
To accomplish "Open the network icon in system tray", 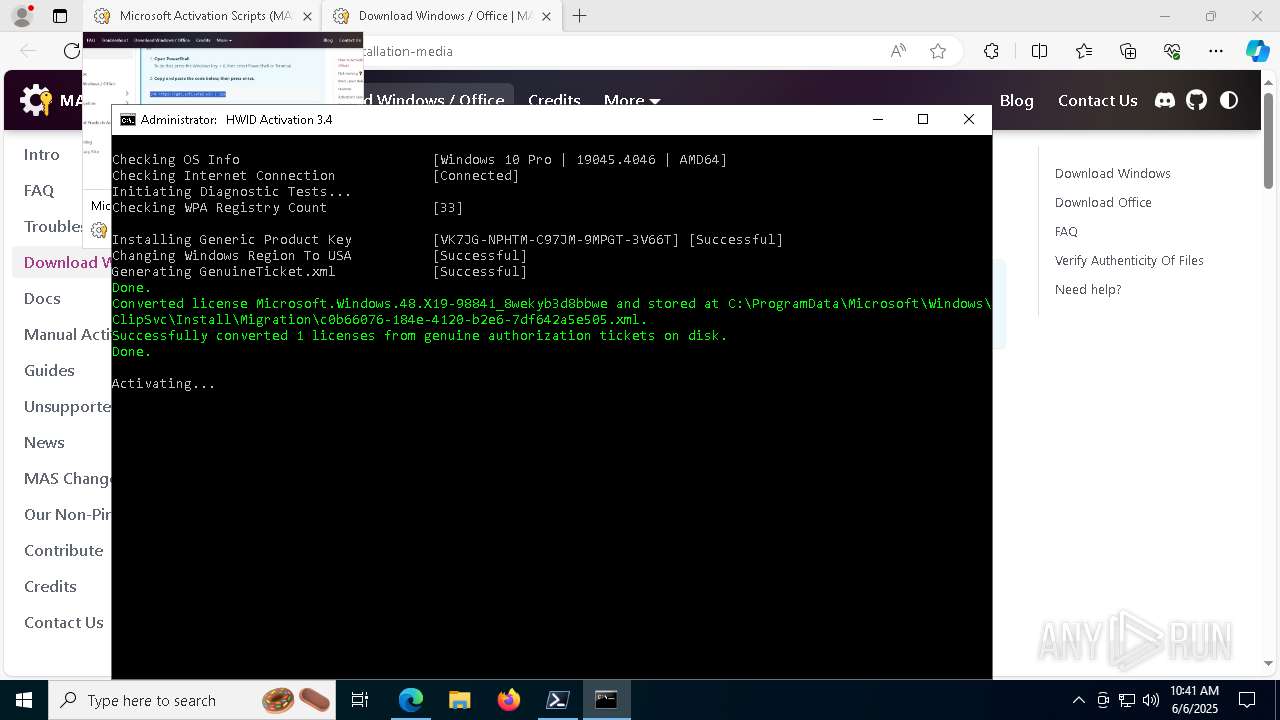I will pyautogui.click(x=1127, y=700).
